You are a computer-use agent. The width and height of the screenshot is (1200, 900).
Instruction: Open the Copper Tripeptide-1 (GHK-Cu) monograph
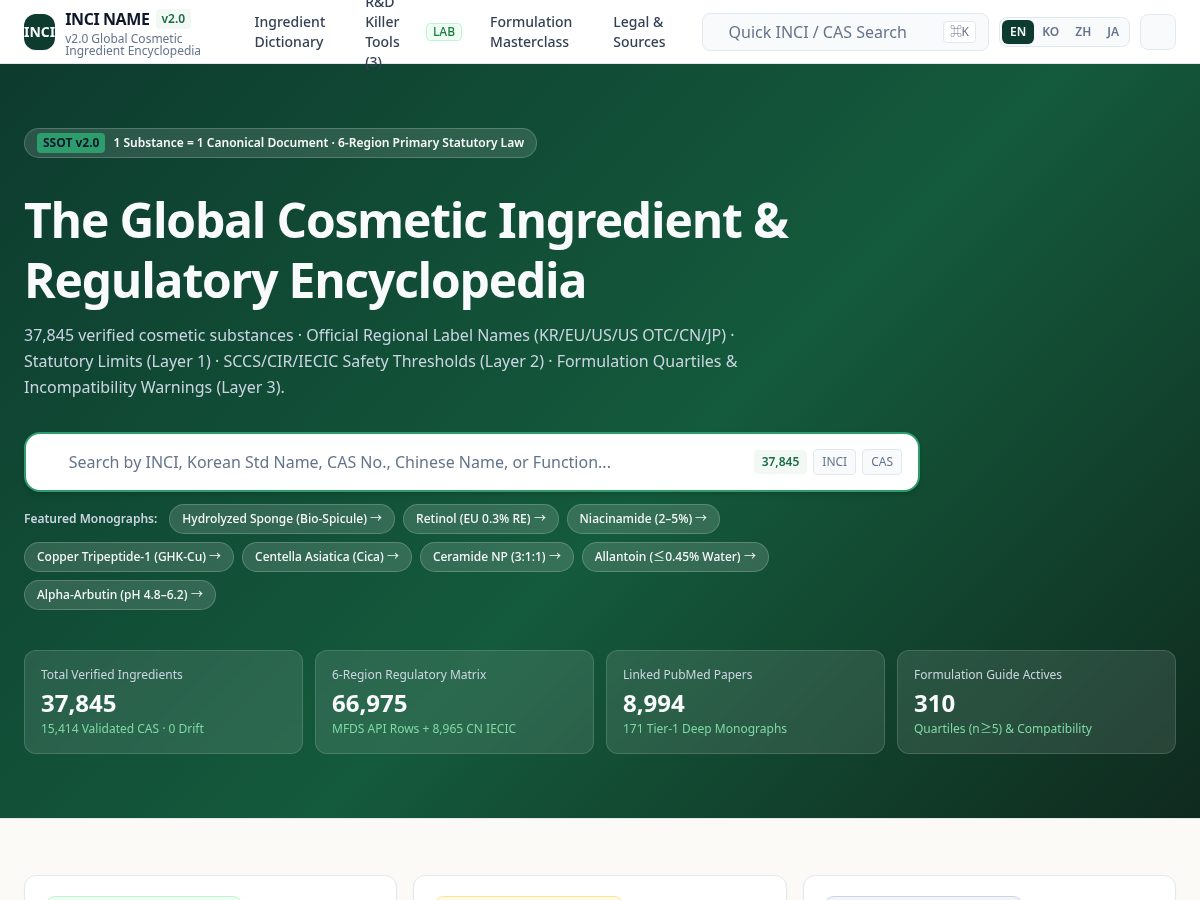[129, 557]
